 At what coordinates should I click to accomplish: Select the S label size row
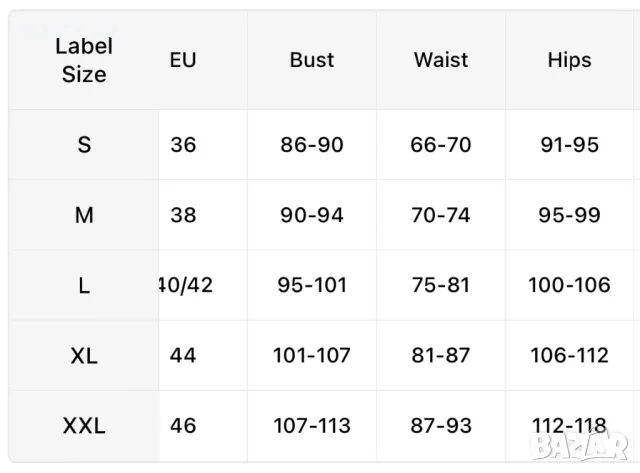pos(84,145)
